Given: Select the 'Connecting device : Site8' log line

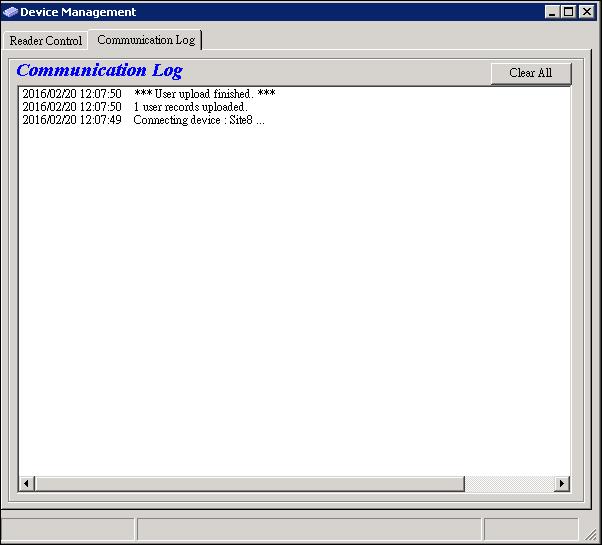Looking at the screenshot, I should pyautogui.click(x=144, y=120).
